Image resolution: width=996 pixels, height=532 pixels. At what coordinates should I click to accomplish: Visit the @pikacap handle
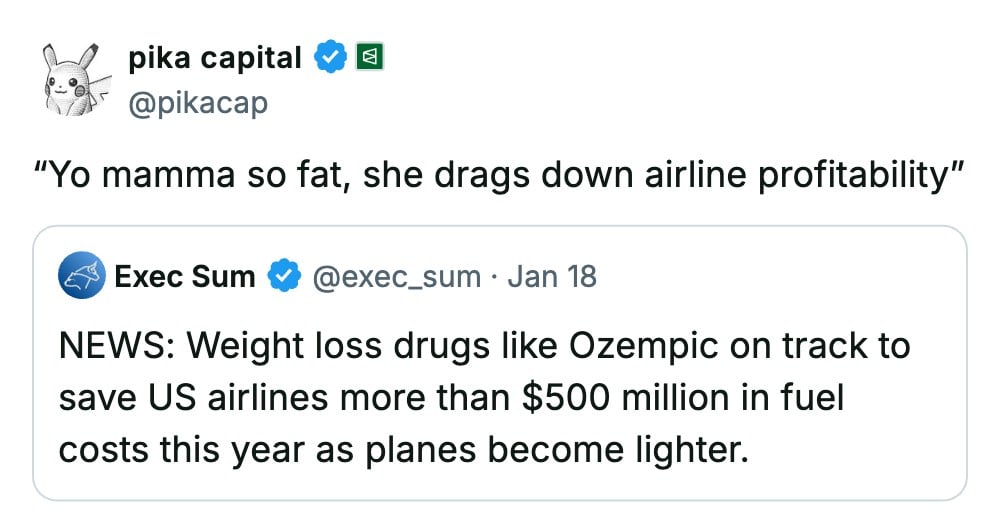pos(198,103)
